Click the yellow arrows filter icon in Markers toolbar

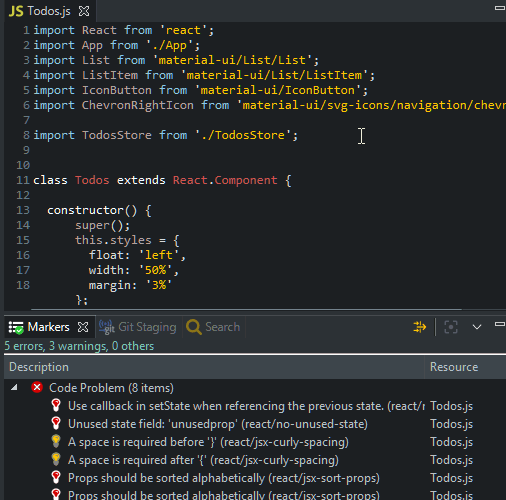click(x=420, y=327)
